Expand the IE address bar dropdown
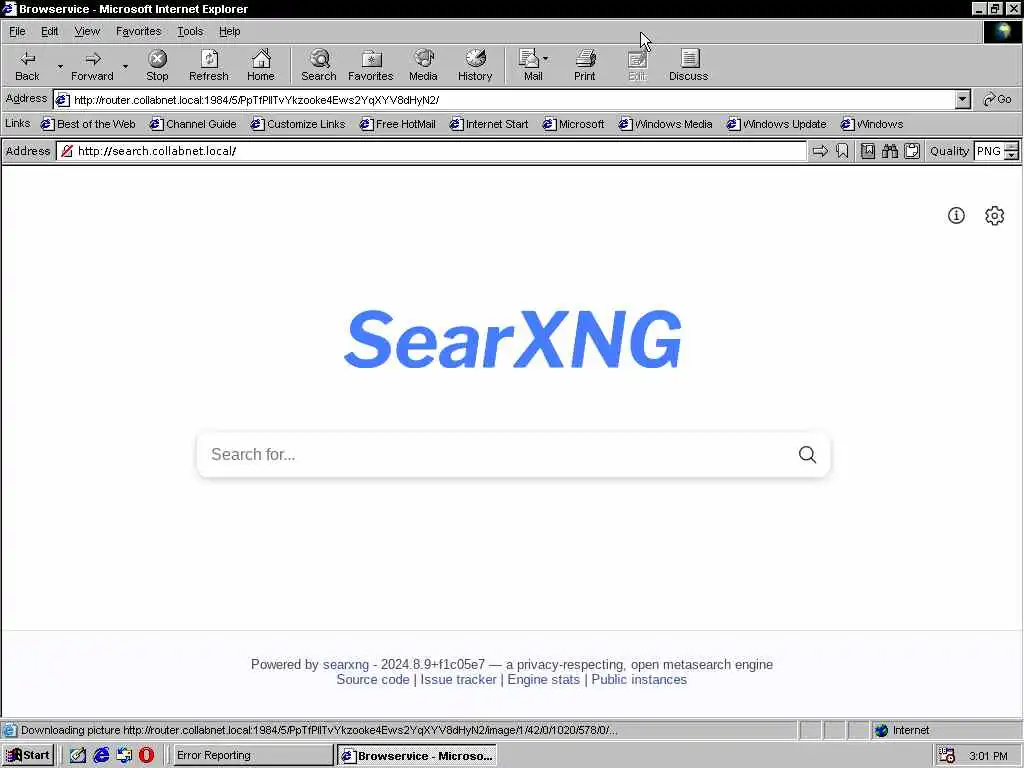The image size is (1024, 768). (x=962, y=99)
